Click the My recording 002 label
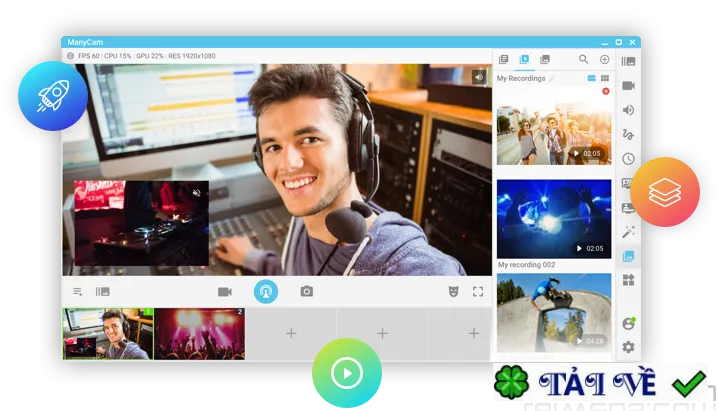The image size is (718, 411). coord(527,265)
